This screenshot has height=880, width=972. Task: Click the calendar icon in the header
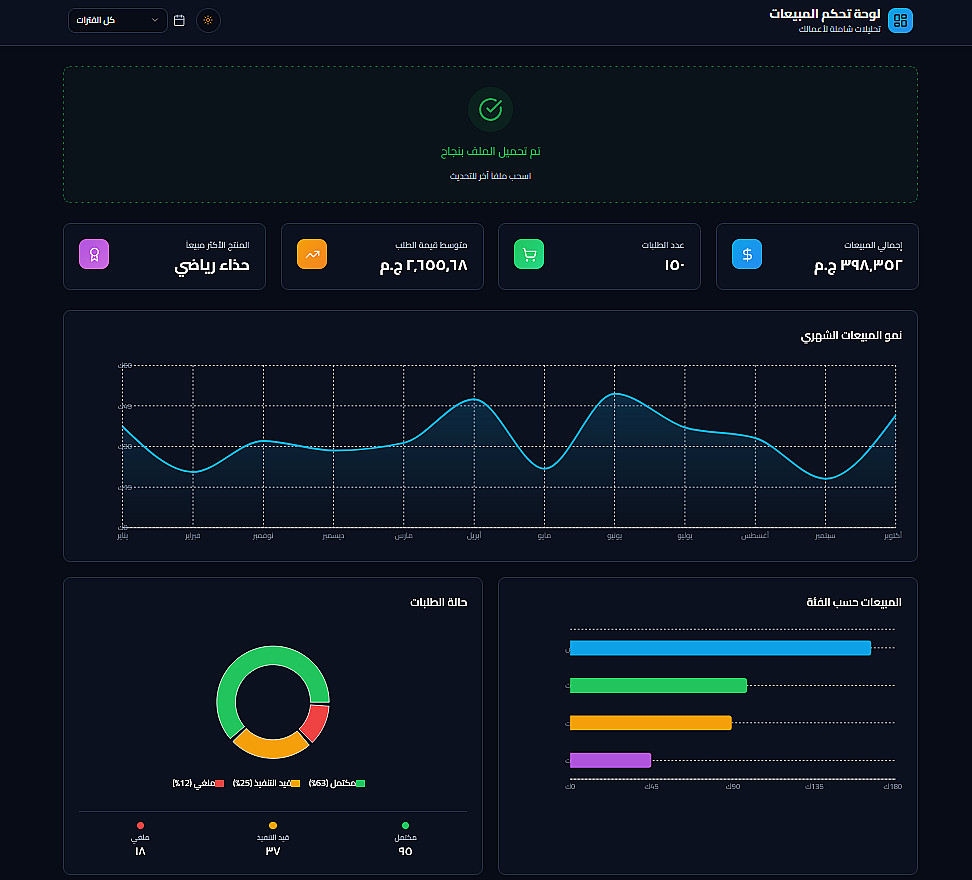pyautogui.click(x=179, y=20)
